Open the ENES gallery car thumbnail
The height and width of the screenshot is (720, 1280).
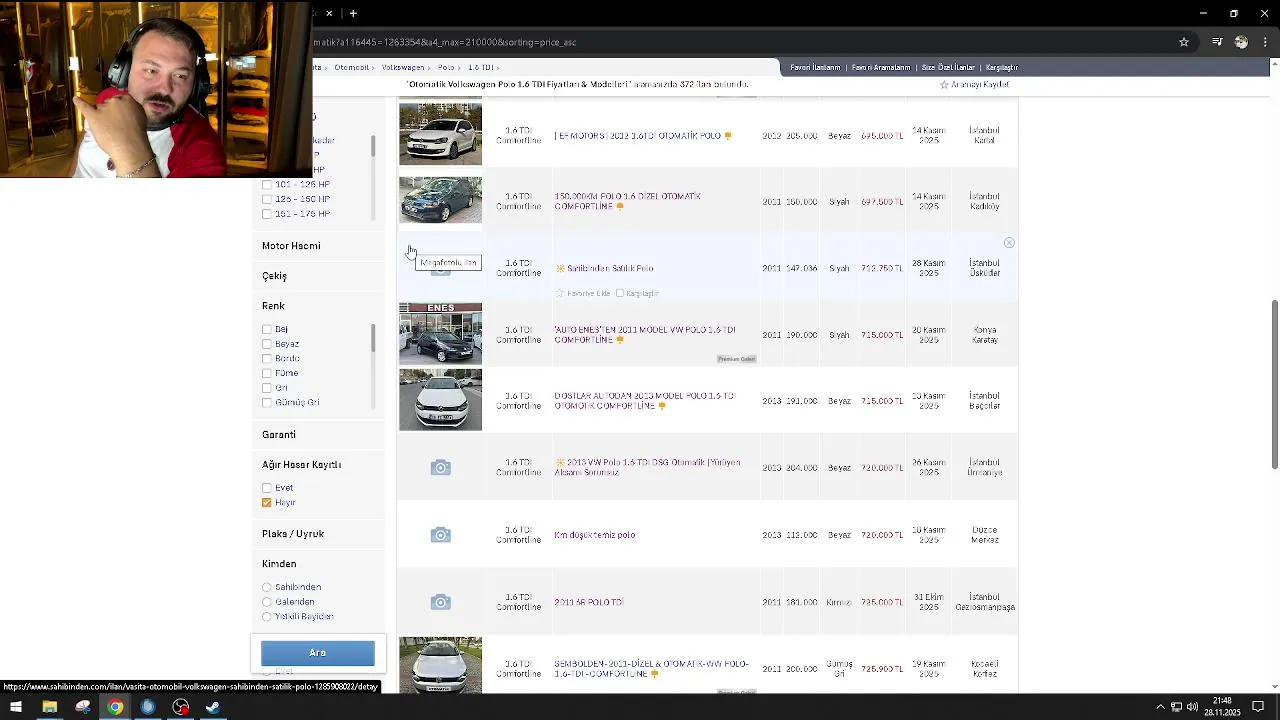pos(440,334)
